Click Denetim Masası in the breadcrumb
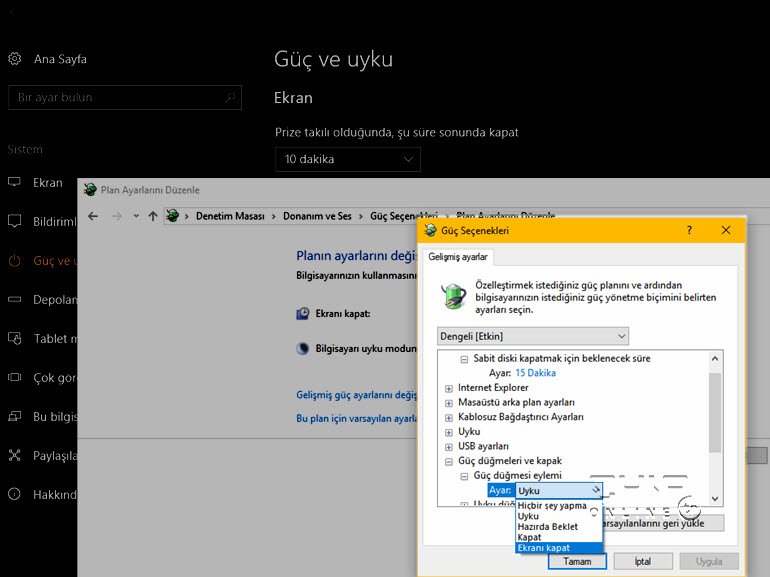The image size is (770, 577). pos(230,216)
